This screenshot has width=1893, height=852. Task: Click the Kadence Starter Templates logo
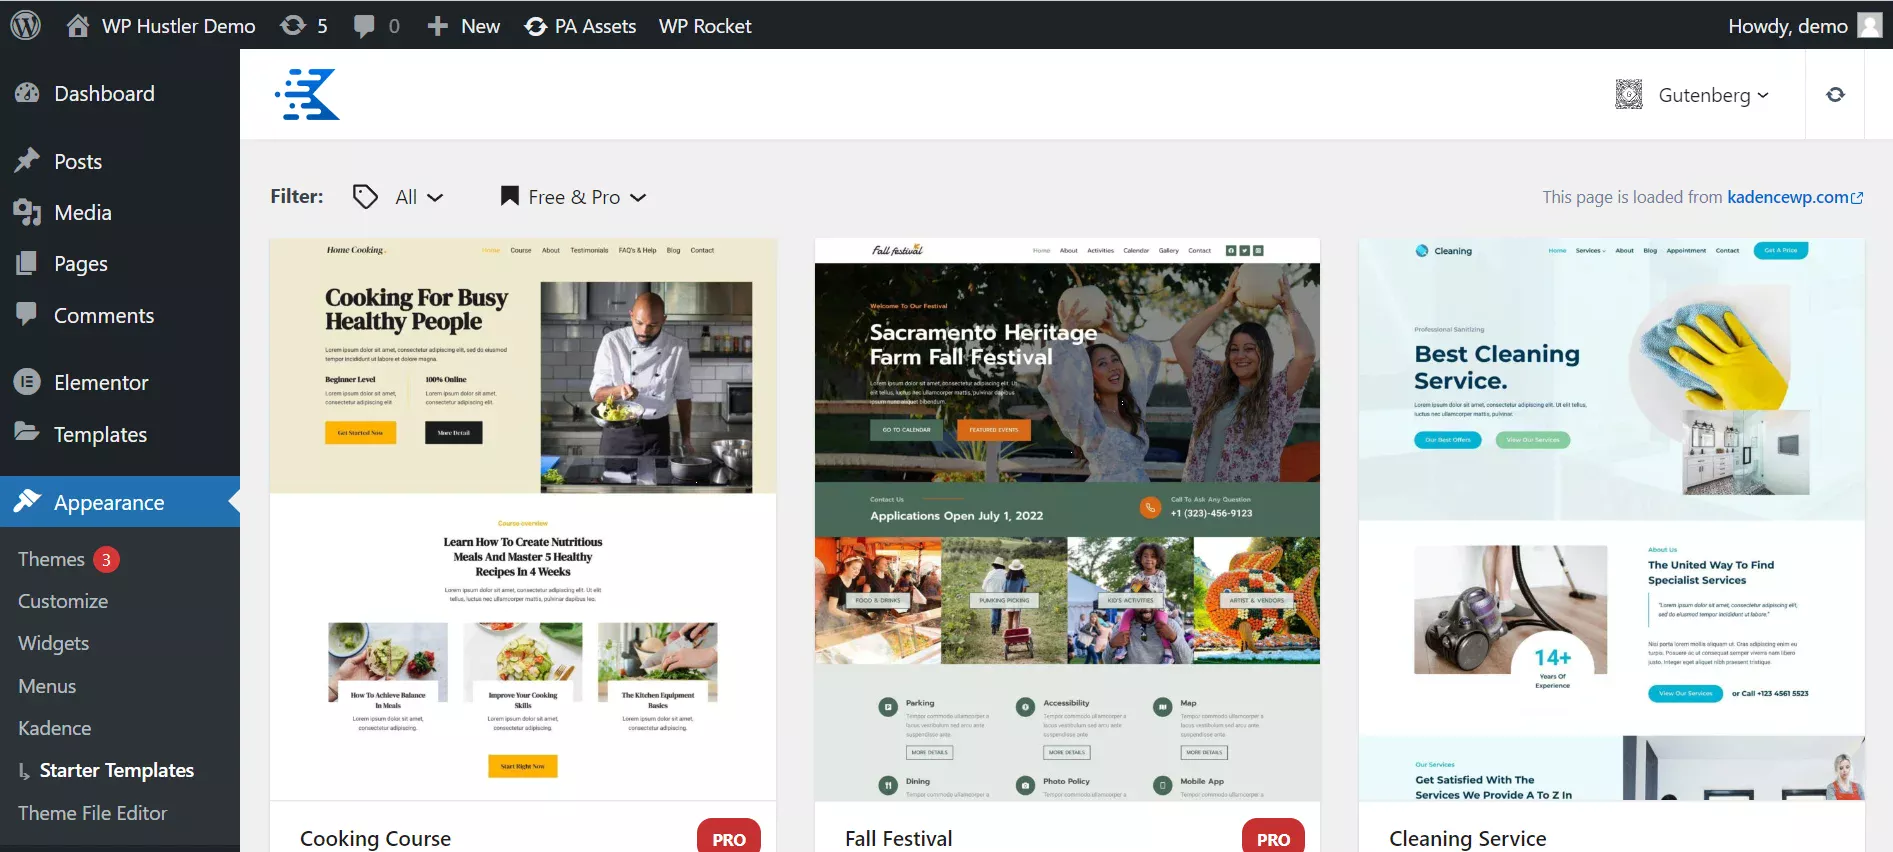click(x=308, y=95)
